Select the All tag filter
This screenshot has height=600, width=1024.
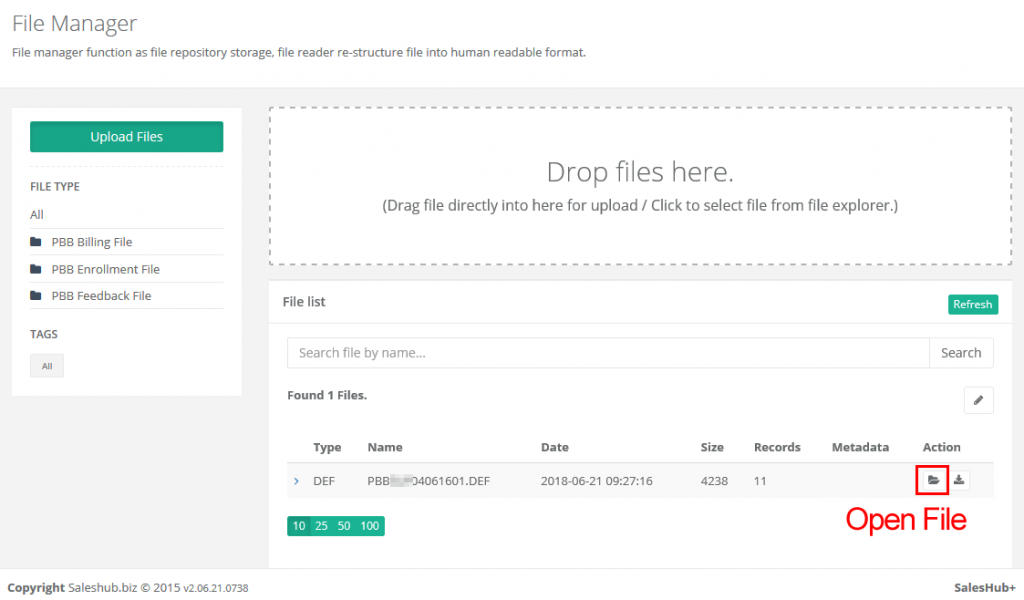click(x=47, y=366)
